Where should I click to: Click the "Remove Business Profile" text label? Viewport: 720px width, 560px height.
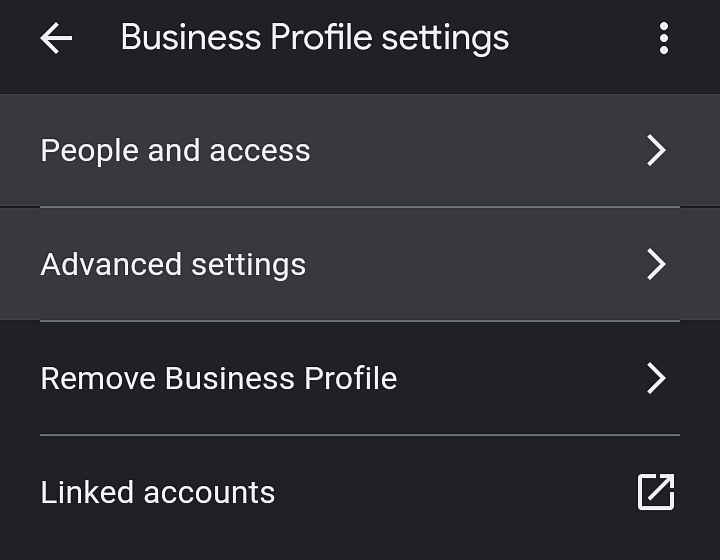coord(219,378)
